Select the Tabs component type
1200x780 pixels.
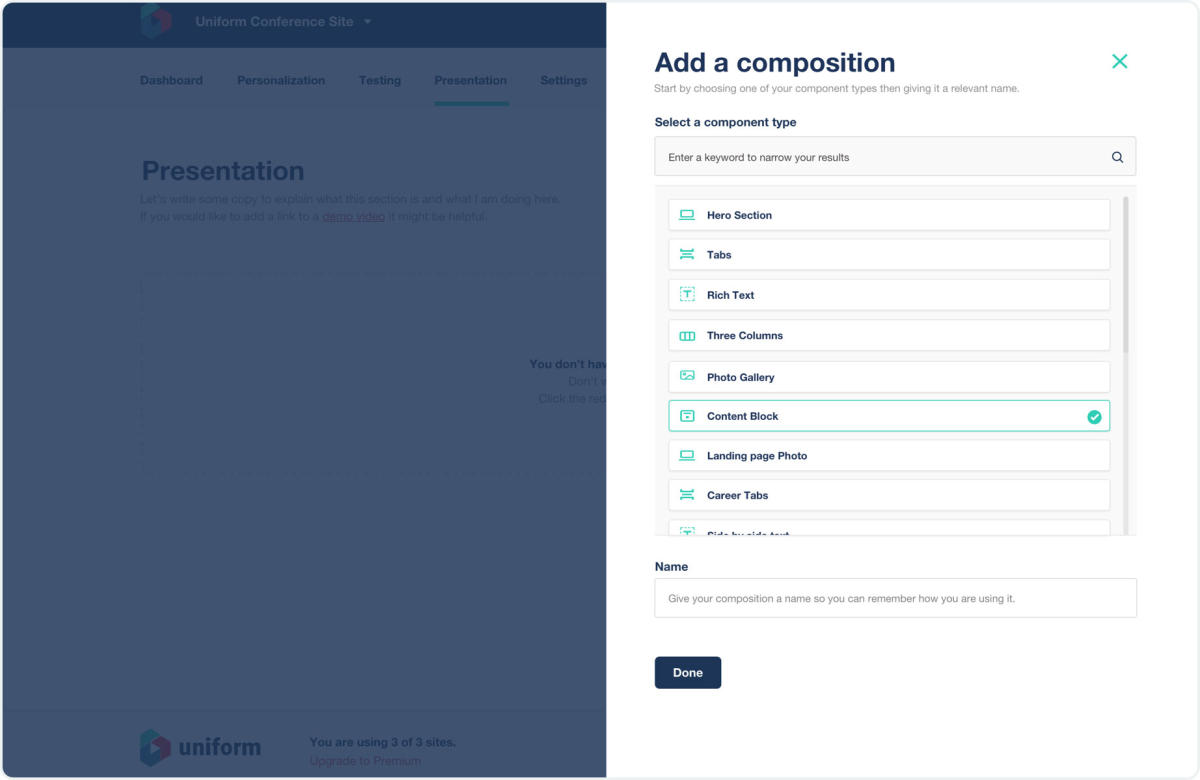click(889, 255)
